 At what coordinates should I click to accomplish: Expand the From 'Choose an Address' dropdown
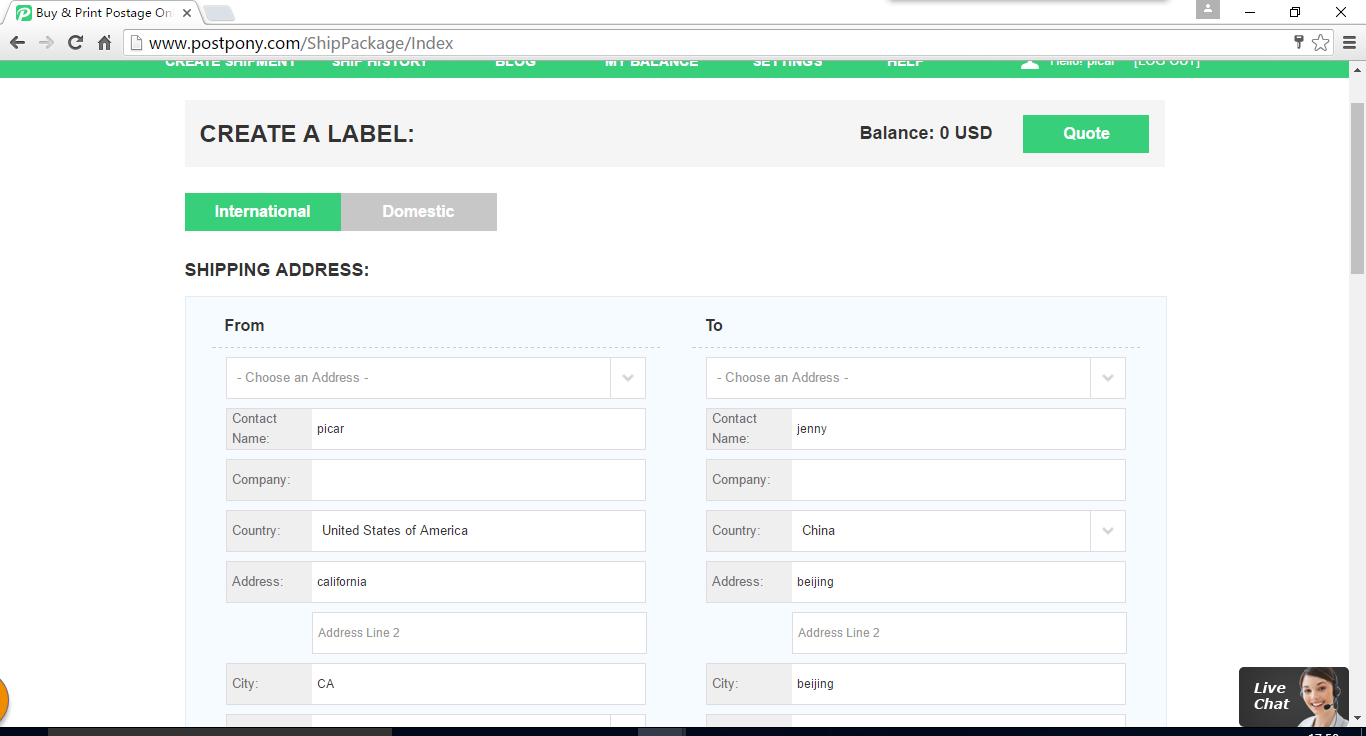click(627, 378)
